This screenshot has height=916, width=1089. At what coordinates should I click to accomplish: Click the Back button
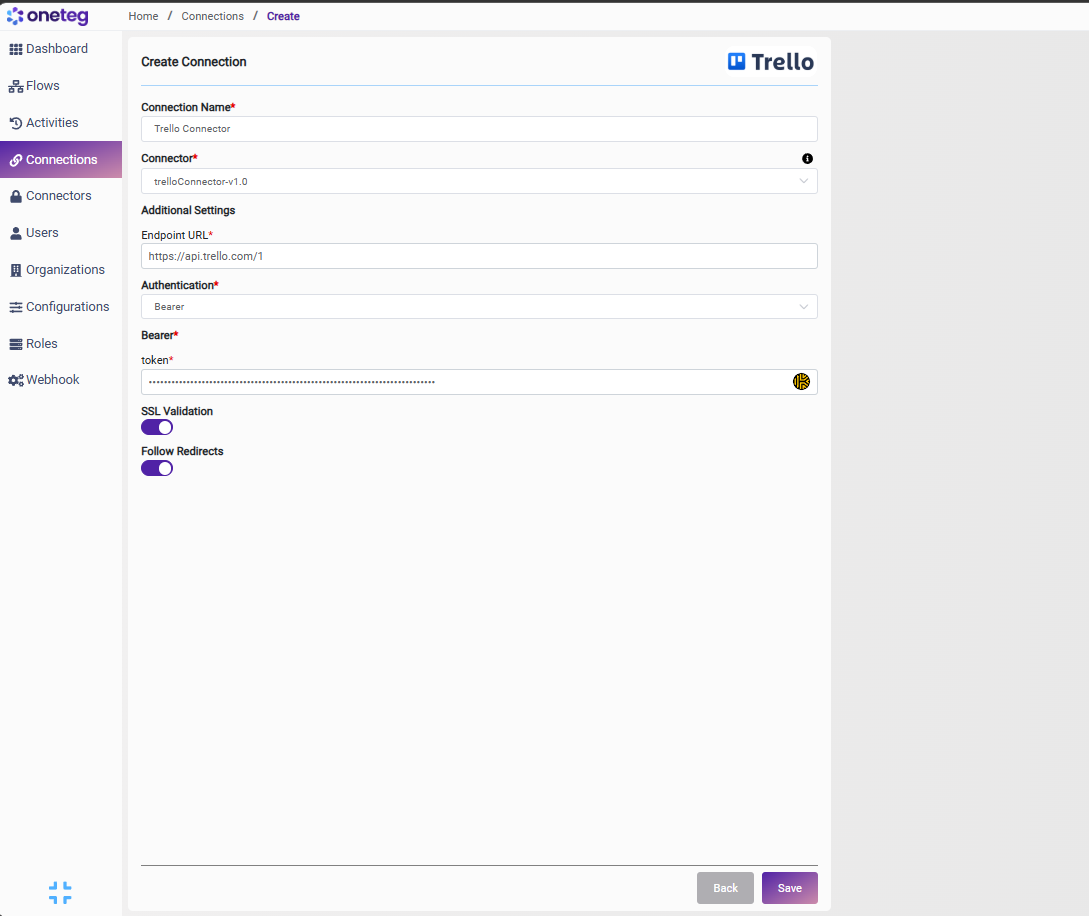pyautogui.click(x=725, y=888)
